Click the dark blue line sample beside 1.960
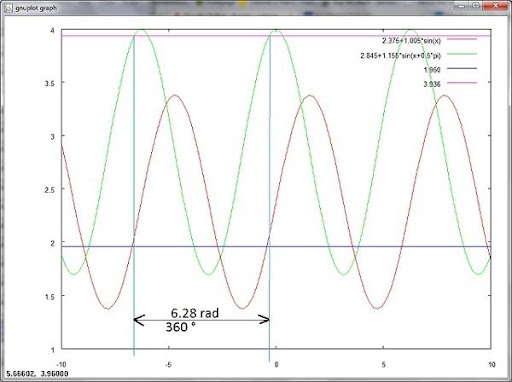The height and width of the screenshot is (382, 512). click(x=462, y=68)
